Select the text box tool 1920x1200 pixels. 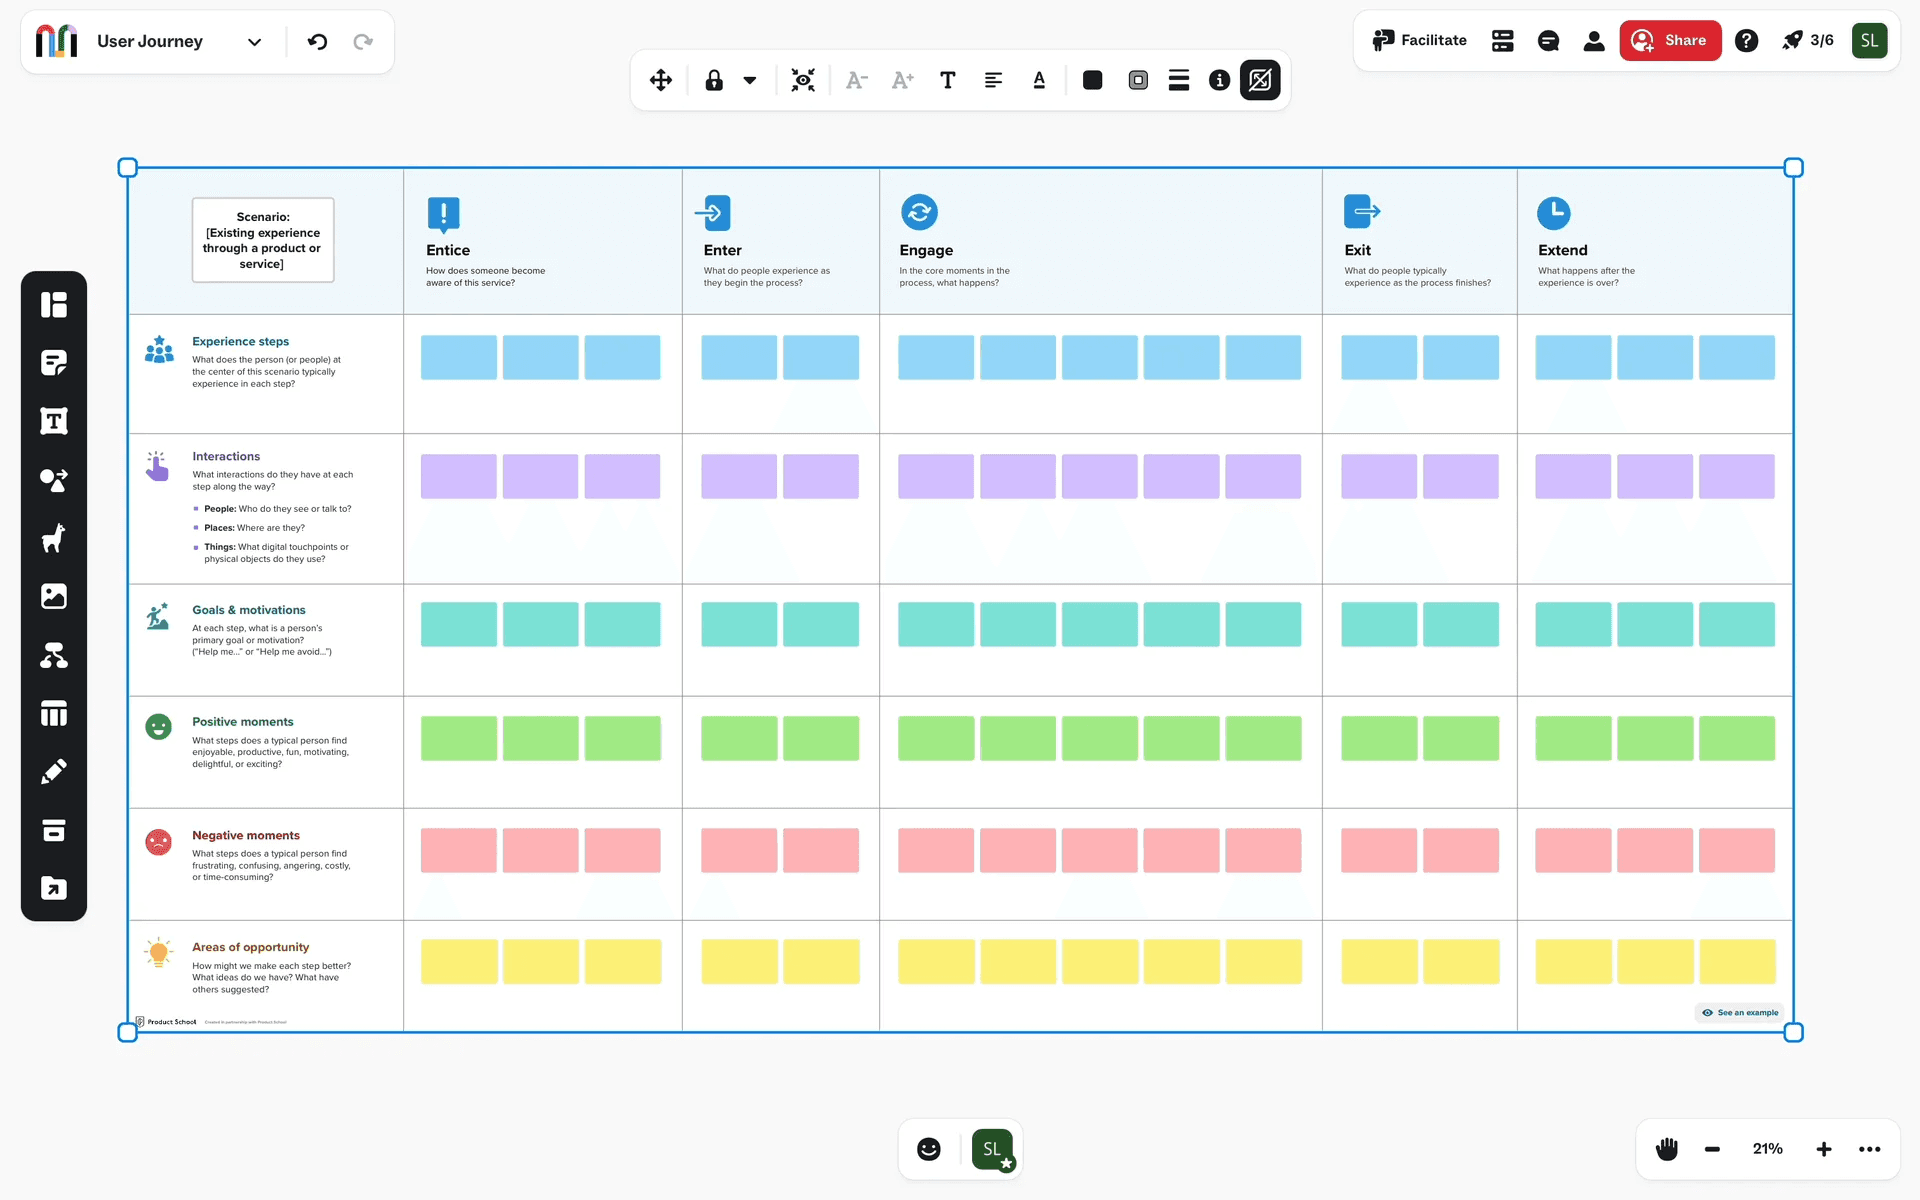point(54,421)
